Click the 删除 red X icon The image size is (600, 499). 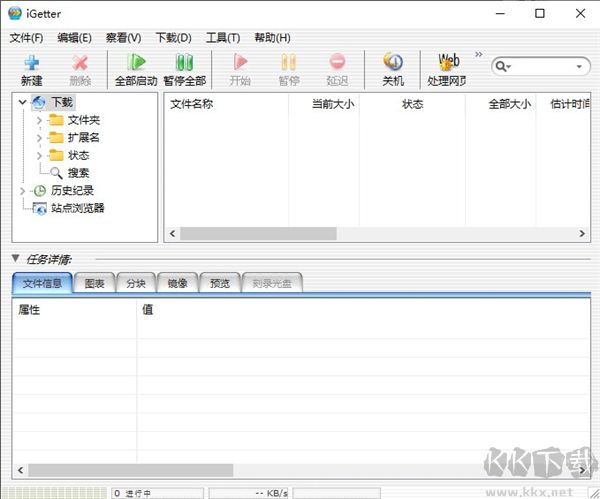click(x=80, y=62)
